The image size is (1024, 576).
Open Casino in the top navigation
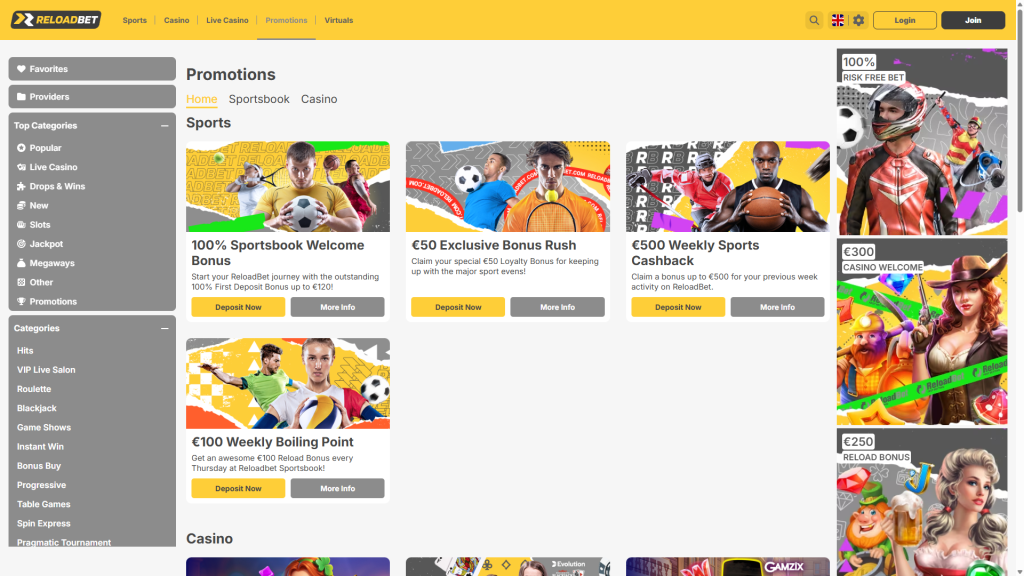pos(176,20)
